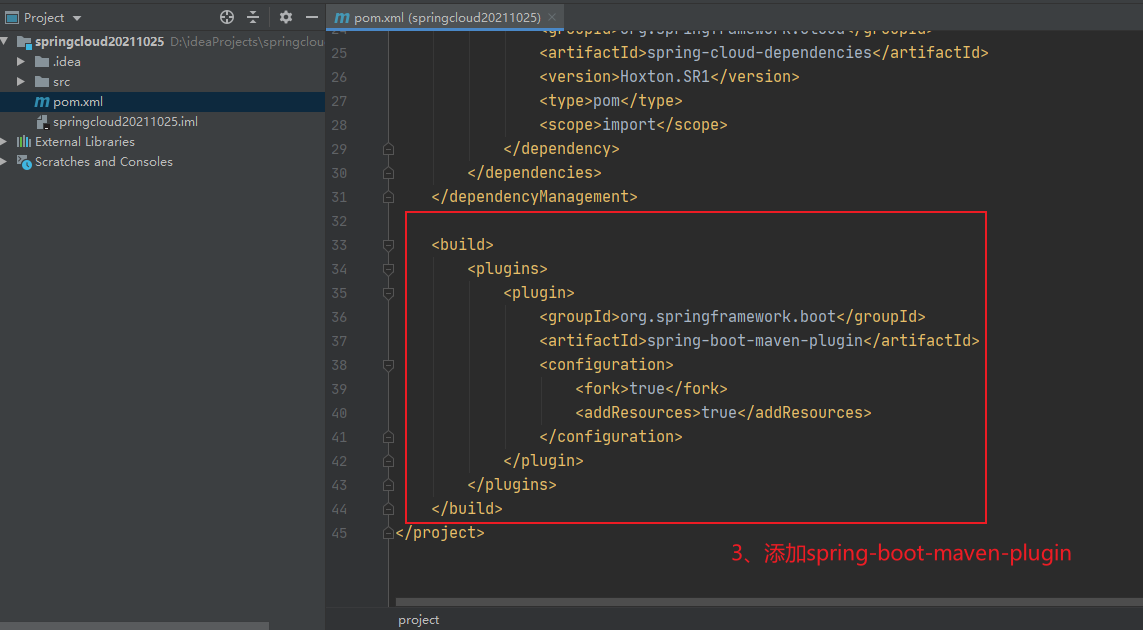The image size is (1143, 630).
Task: Select the src folder row
Action: 163,82
